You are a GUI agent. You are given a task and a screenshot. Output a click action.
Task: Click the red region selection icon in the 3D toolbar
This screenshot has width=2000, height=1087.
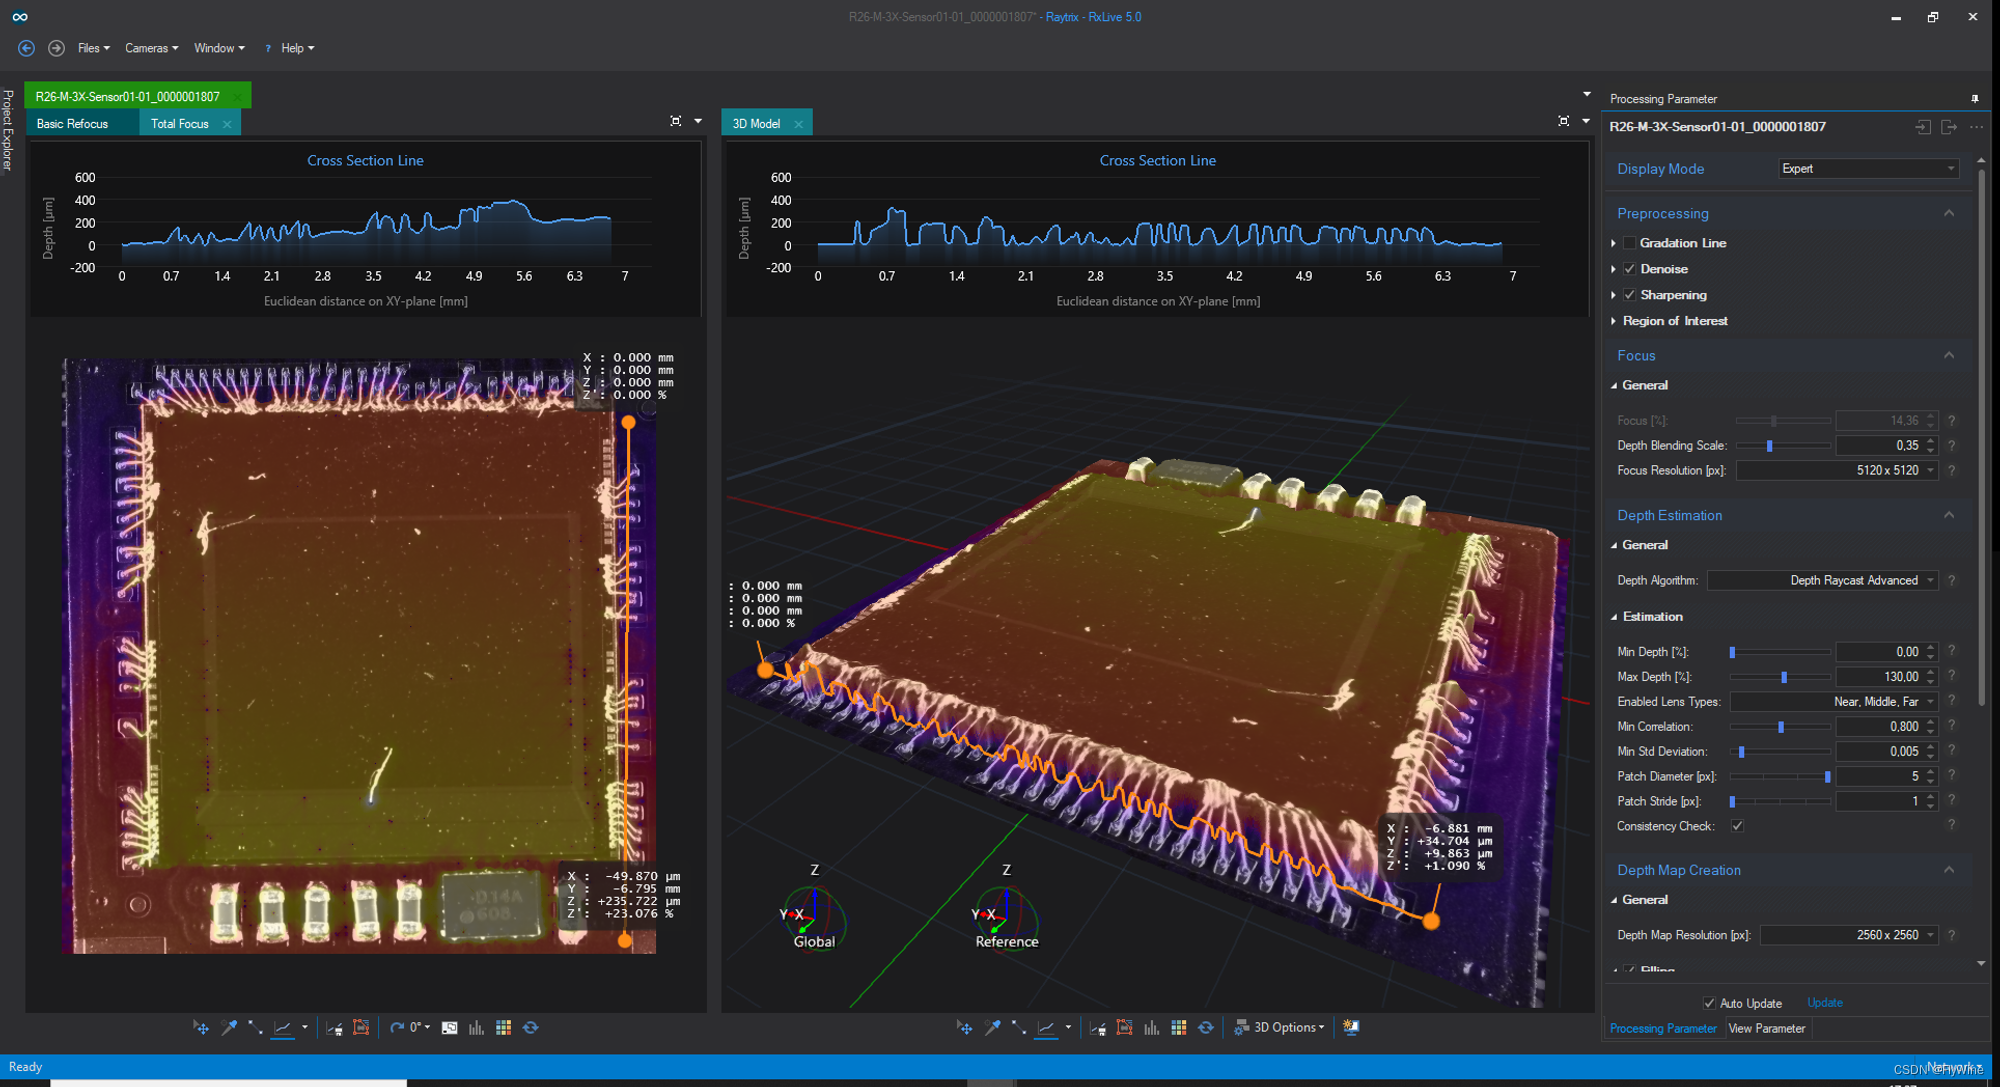1125,1027
